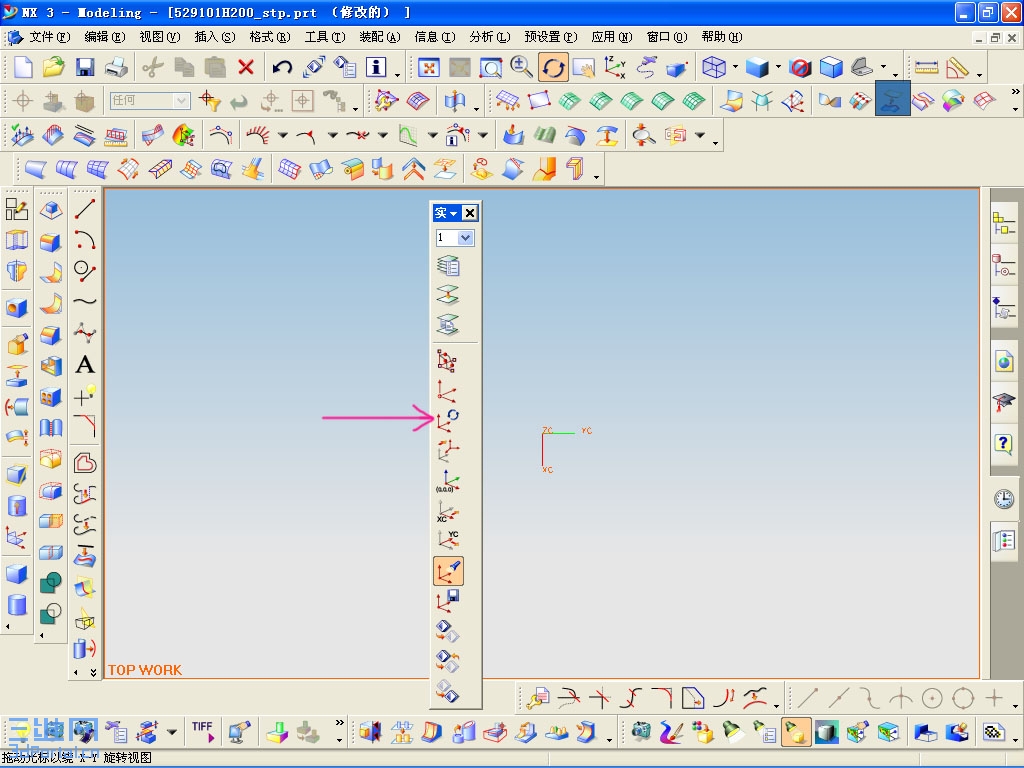Image resolution: width=1024 pixels, height=768 pixels.
Task: Close the floating WCS toolbar
Action: 470,213
